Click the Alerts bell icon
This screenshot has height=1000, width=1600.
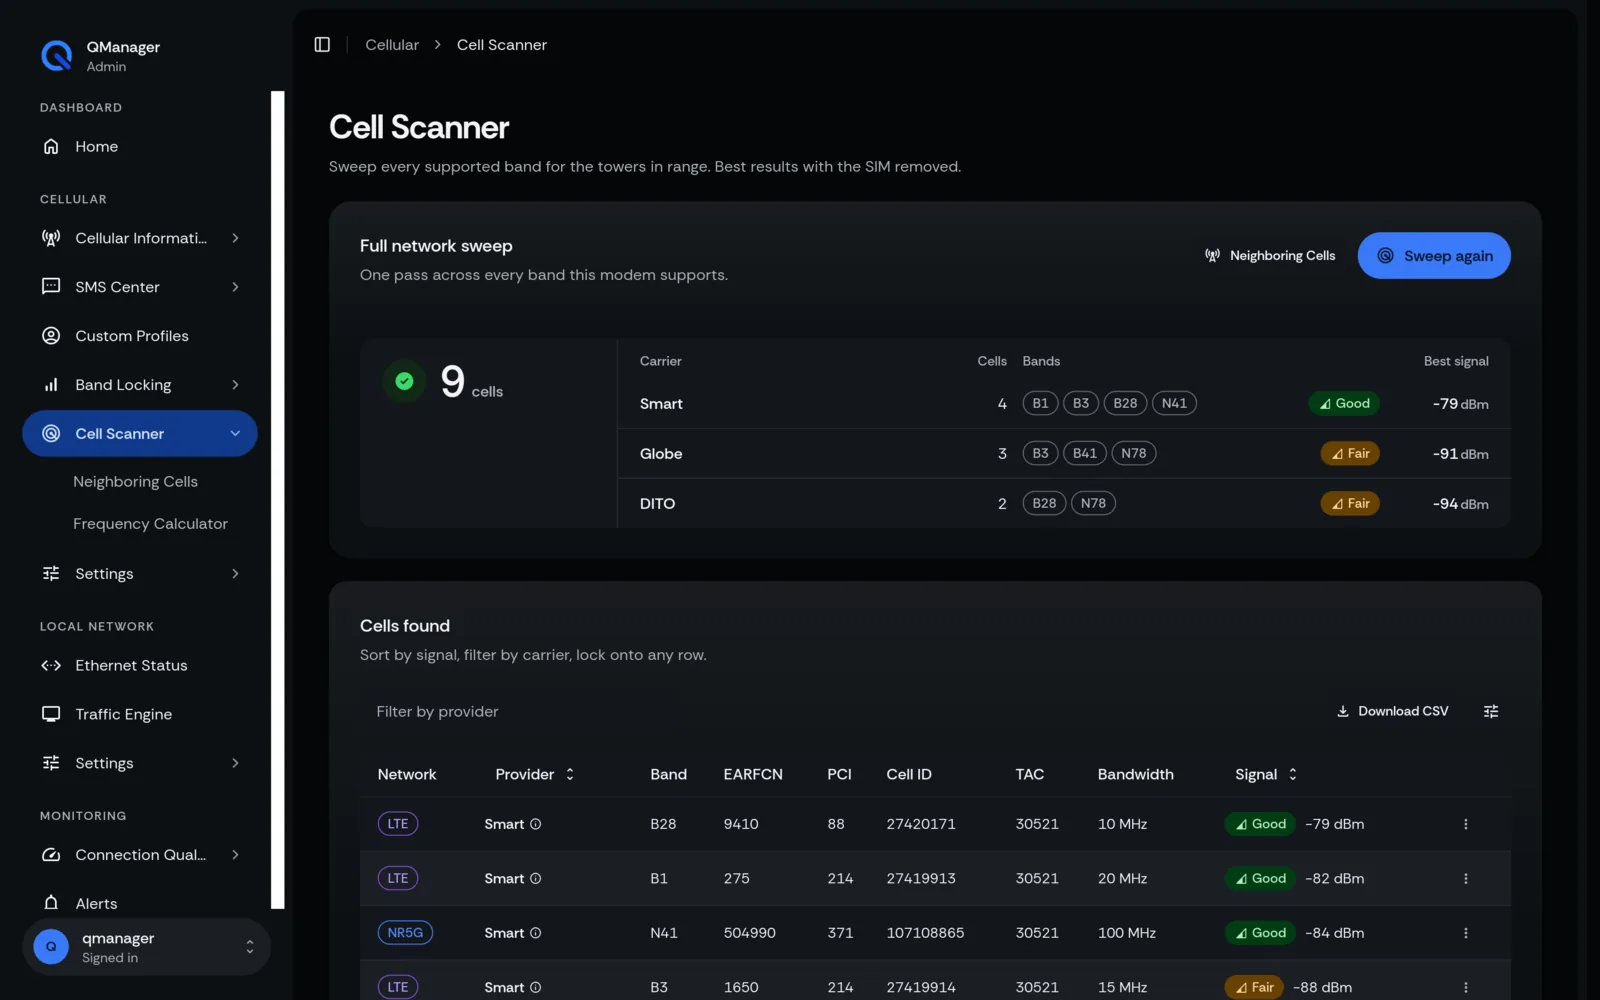coord(51,903)
